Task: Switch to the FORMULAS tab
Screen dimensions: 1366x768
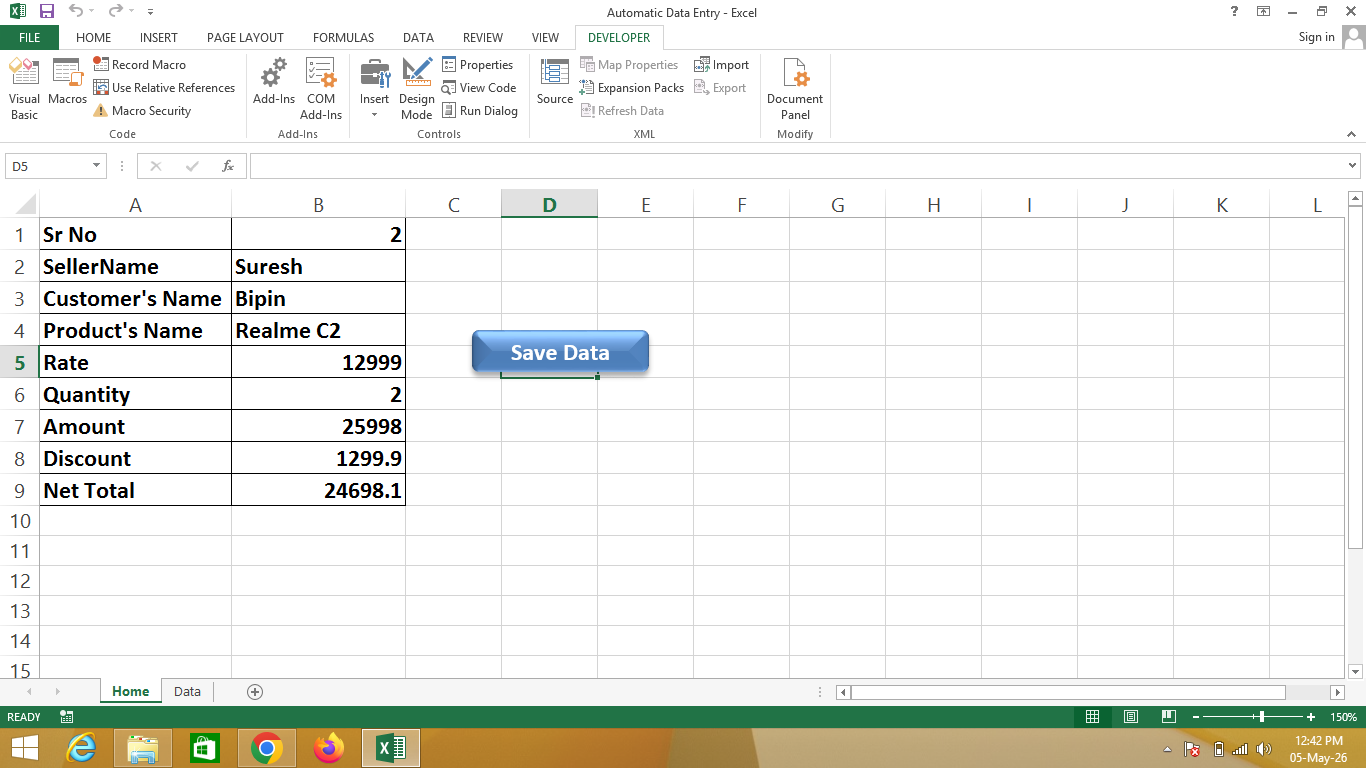Action: pyautogui.click(x=343, y=37)
